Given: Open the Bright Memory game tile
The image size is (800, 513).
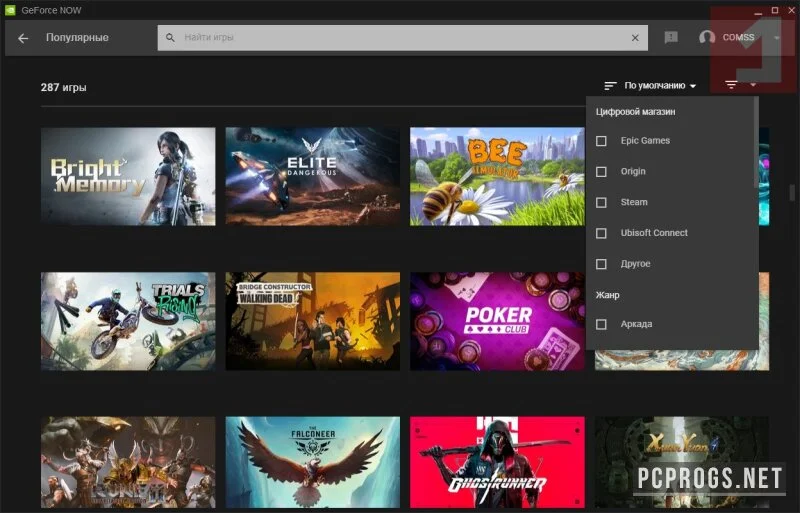Looking at the screenshot, I should coord(128,177).
